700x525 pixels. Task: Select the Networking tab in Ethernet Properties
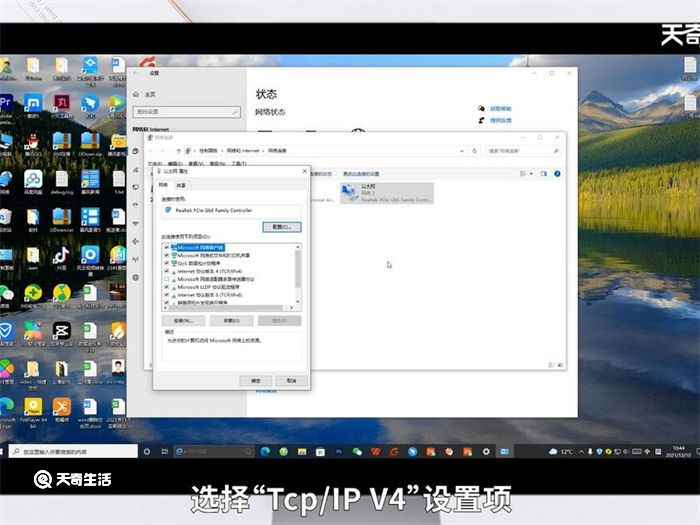[163, 185]
